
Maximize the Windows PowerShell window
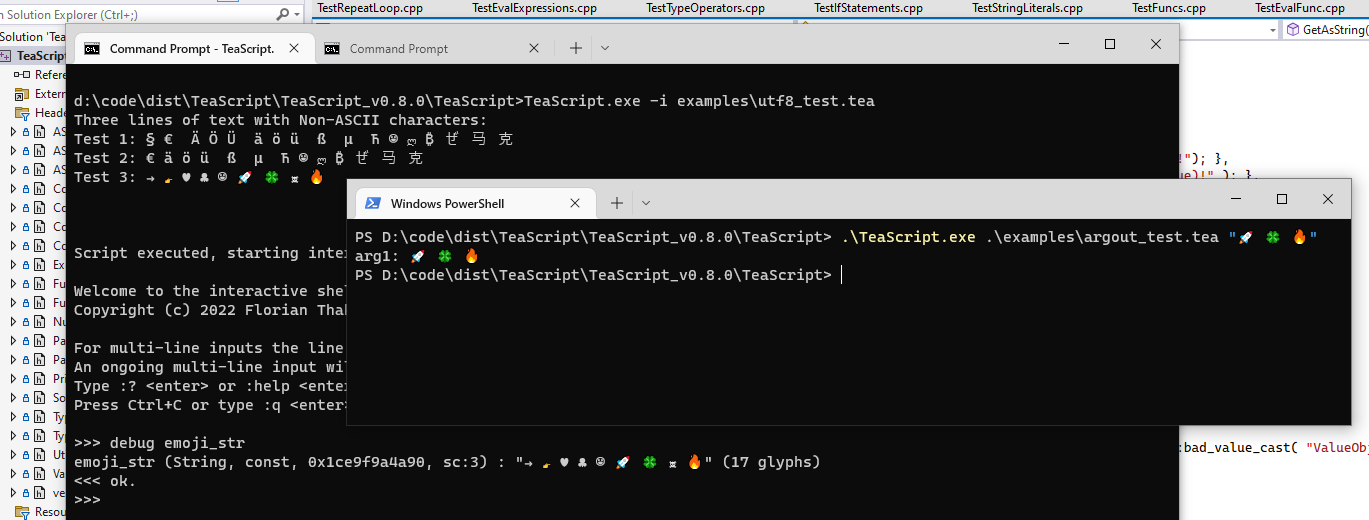tap(1282, 199)
